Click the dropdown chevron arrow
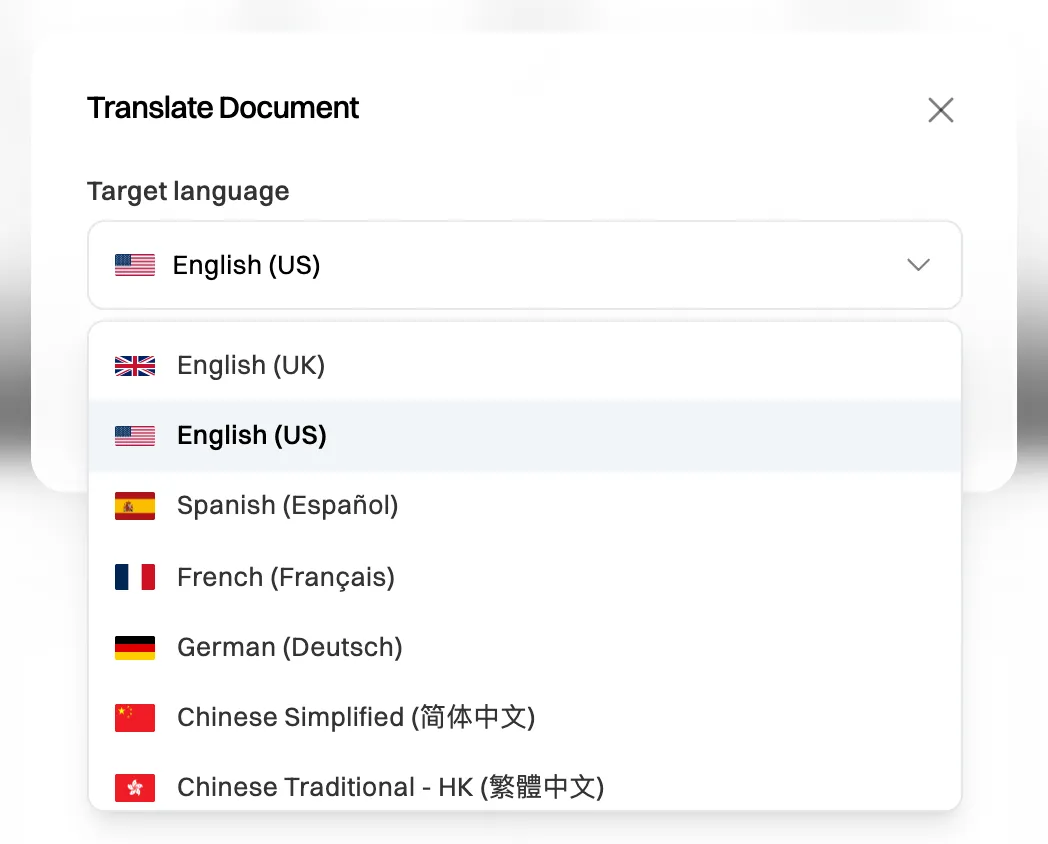This screenshot has height=844, width=1048. tap(918, 265)
